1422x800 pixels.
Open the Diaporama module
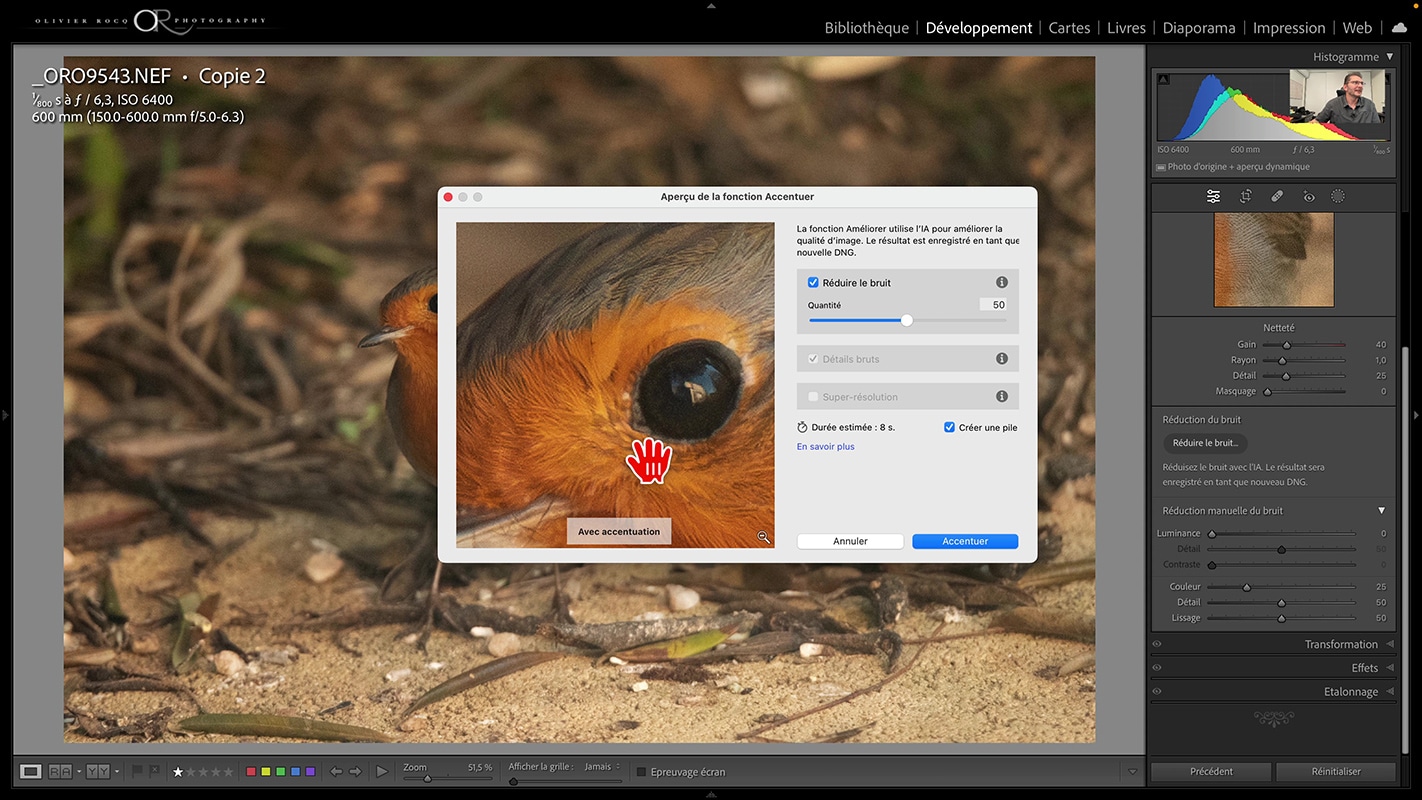(1199, 28)
